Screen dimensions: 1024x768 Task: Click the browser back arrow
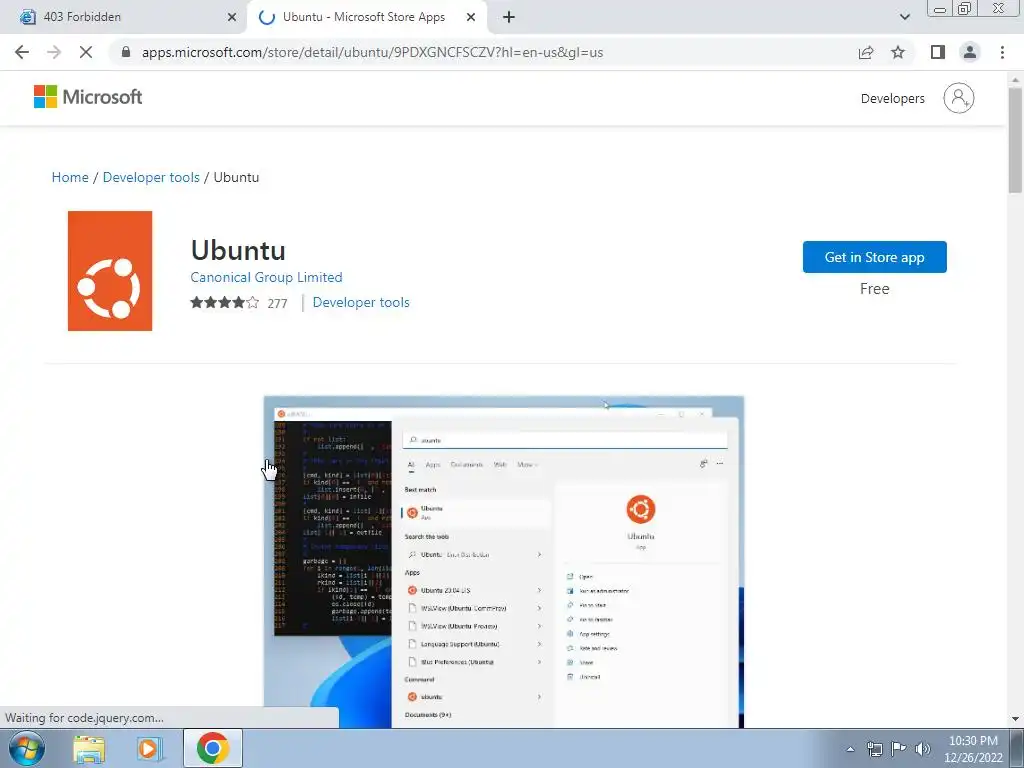[x=22, y=52]
